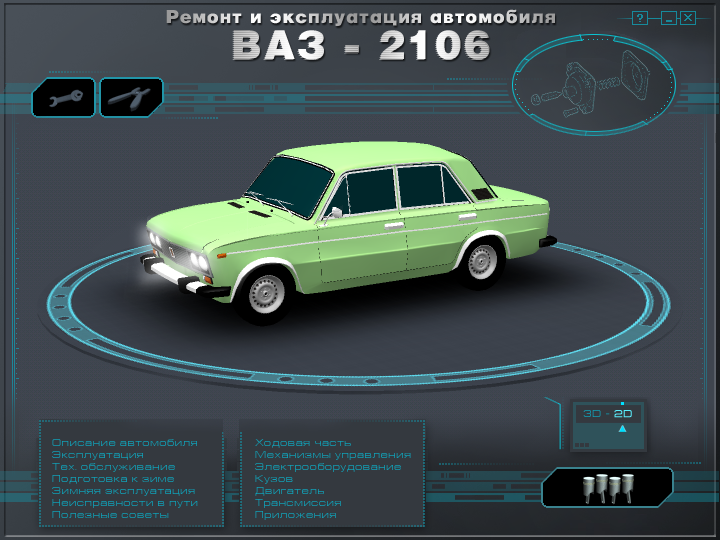Open Зимняя эксплуатация section
720x540 pixels.
click(x=124, y=490)
